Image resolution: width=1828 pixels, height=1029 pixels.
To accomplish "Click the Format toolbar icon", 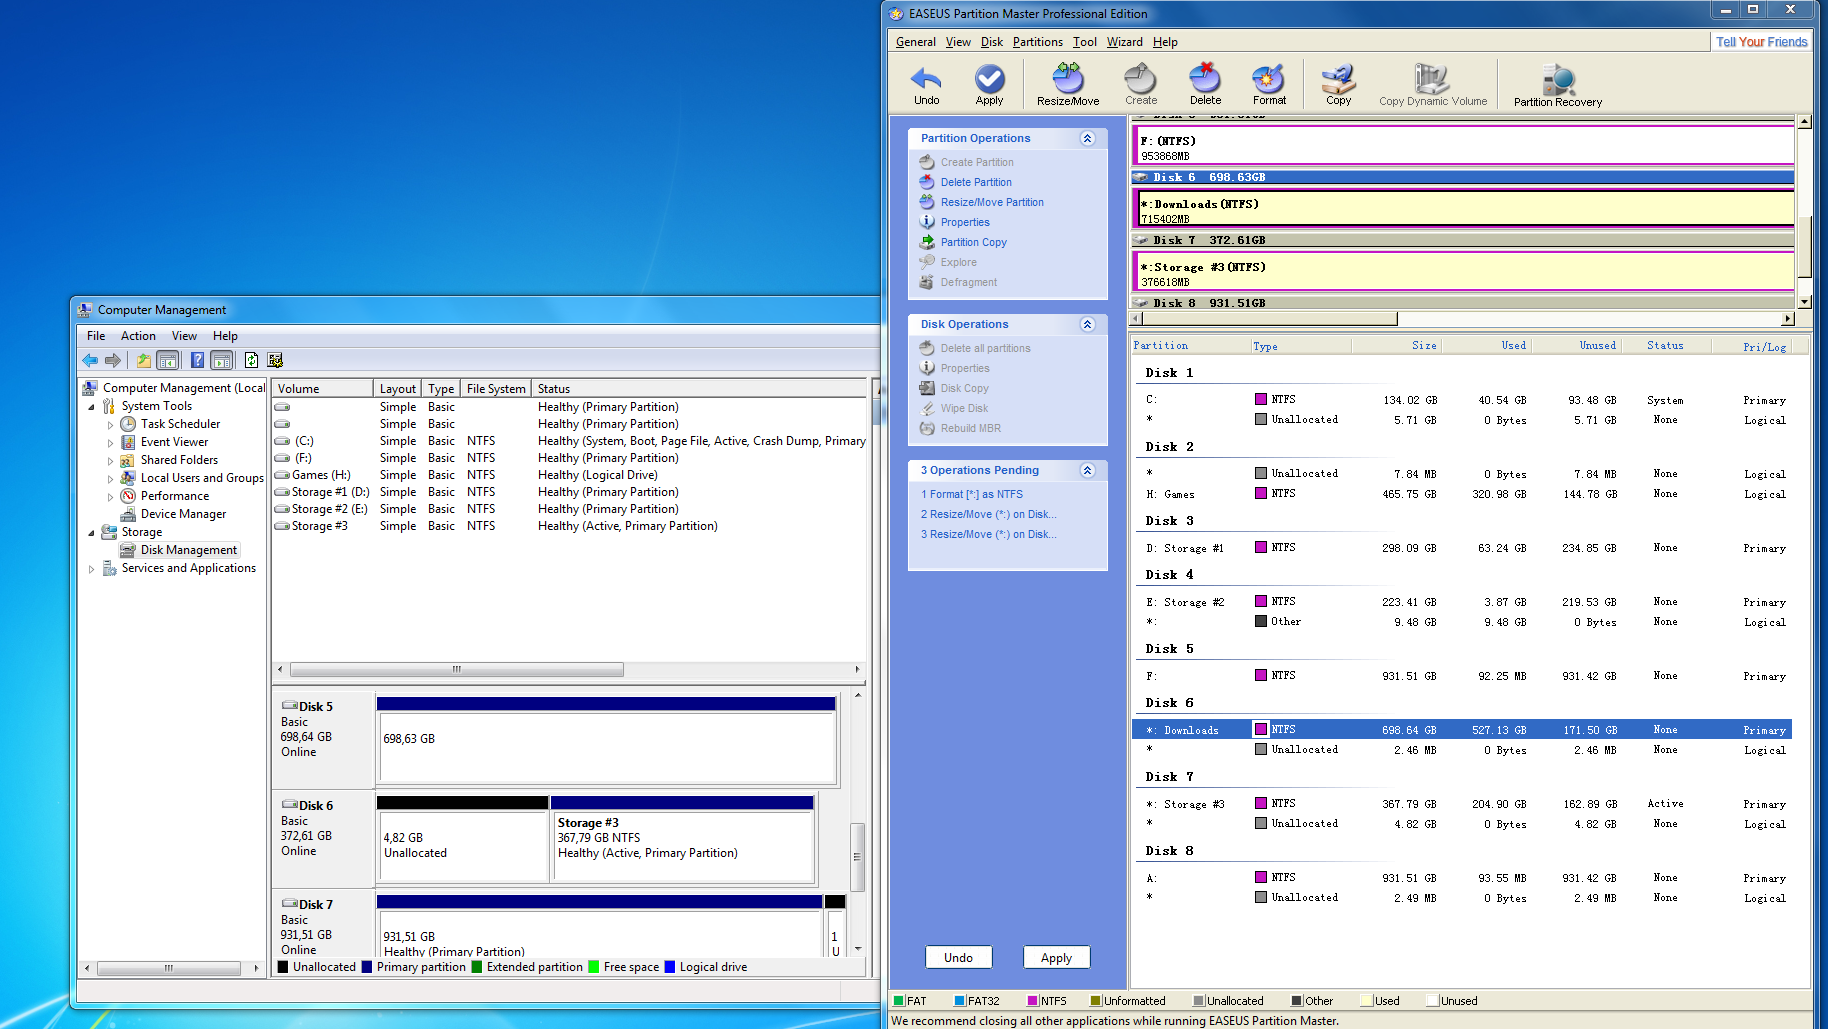I will [x=1269, y=85].
